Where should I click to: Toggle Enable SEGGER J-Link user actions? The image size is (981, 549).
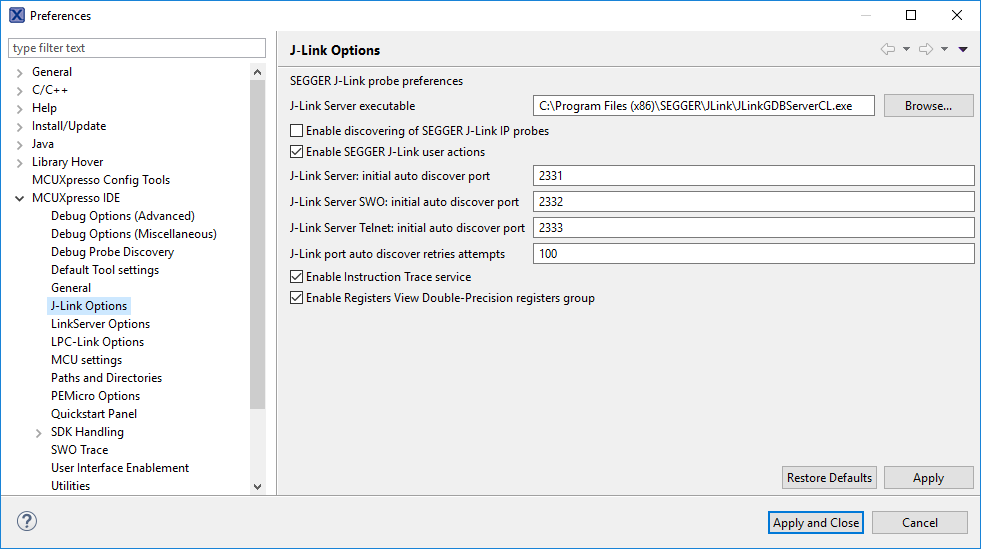(x=296, y=152)
